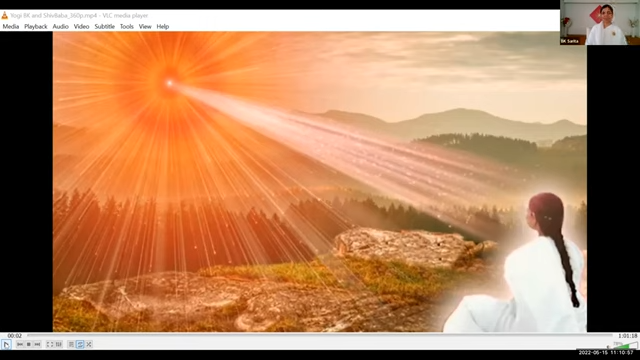Viewport: 640px width, 360px height.
Task: Skip to previous media track
Action: click(20, 344)
